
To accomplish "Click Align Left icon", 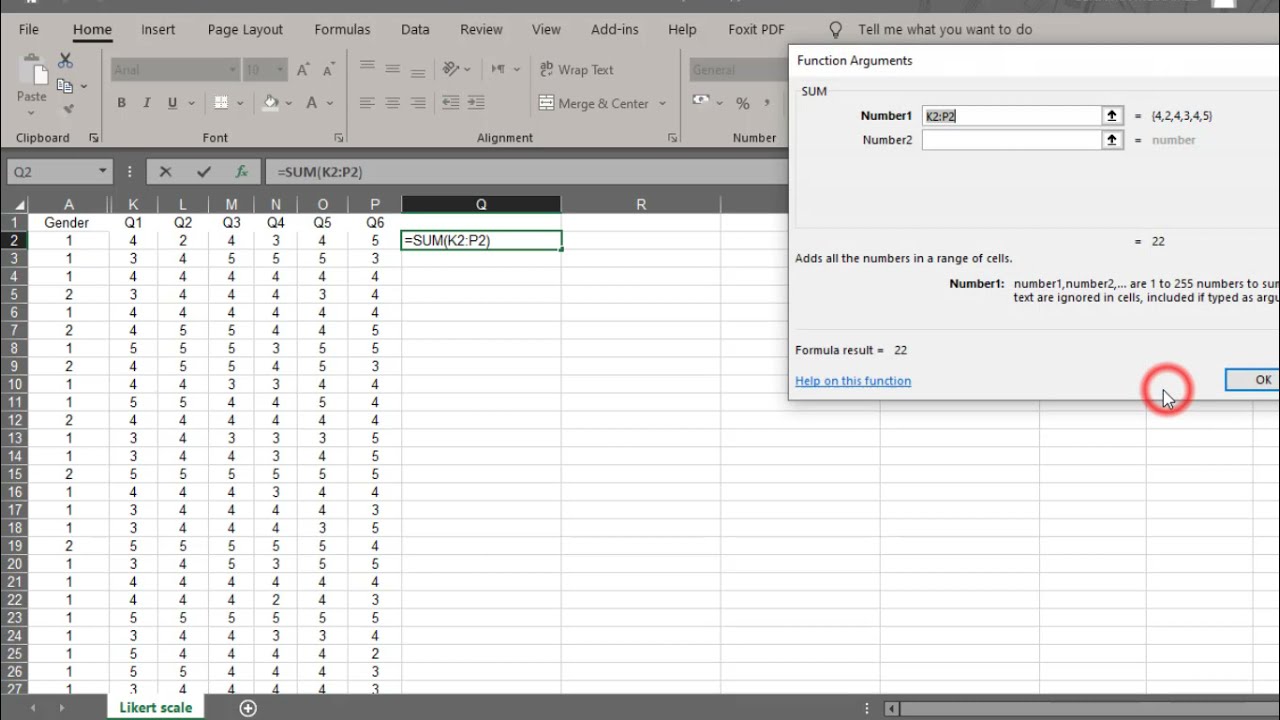I will pos(367,103).
